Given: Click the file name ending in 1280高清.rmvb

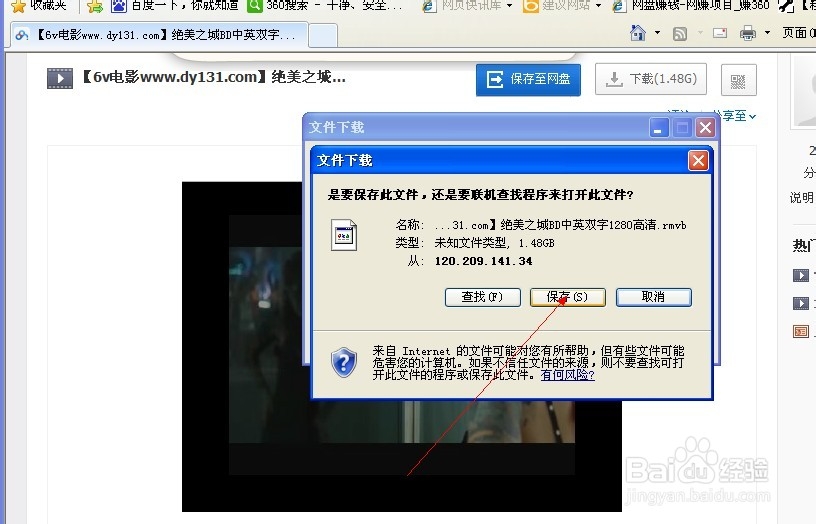Looking at the screenshot, I should point(560,225).
